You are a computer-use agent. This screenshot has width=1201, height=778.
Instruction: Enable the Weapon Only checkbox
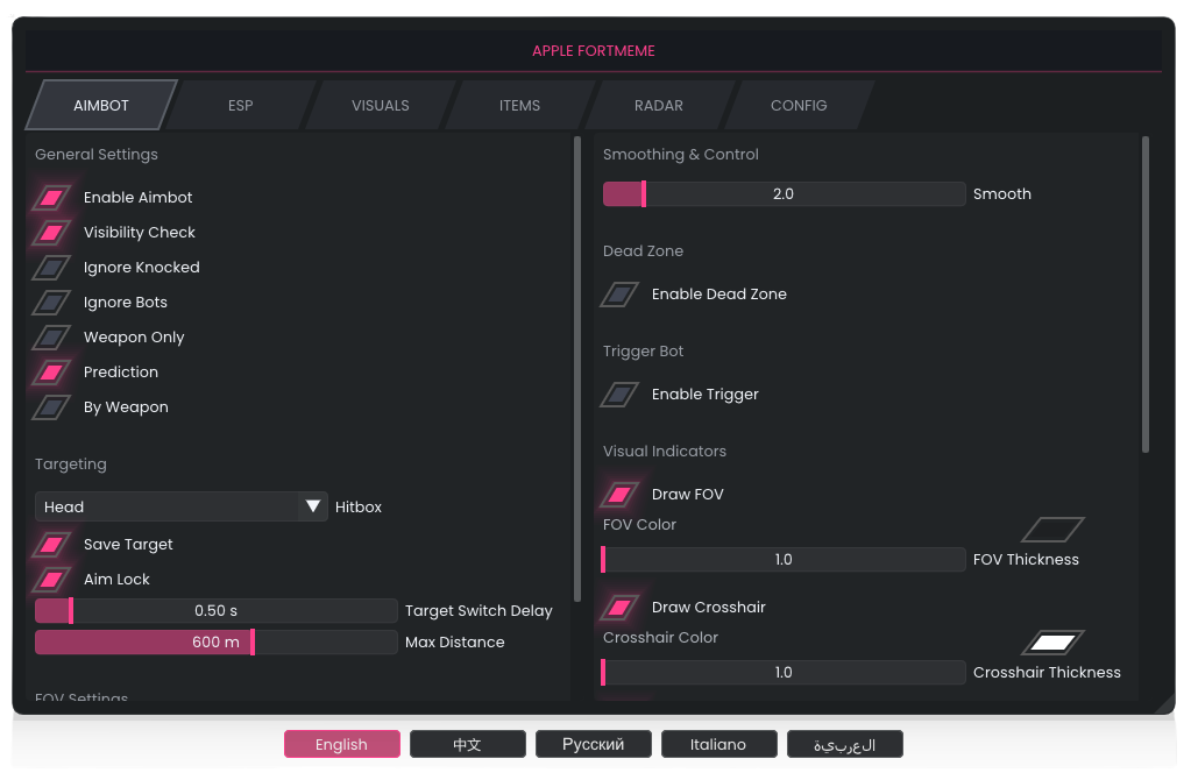[x=51, y=338]
